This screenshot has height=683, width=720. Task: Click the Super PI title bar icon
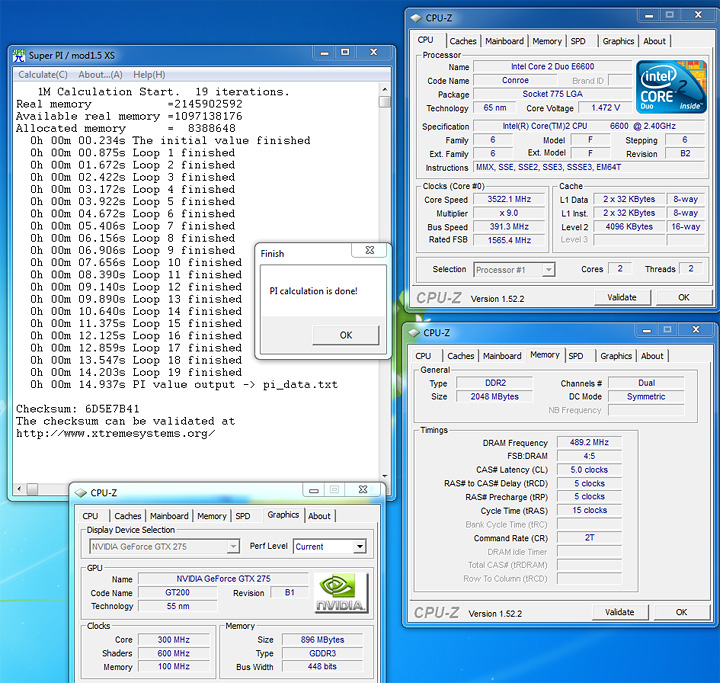[20, 55]
